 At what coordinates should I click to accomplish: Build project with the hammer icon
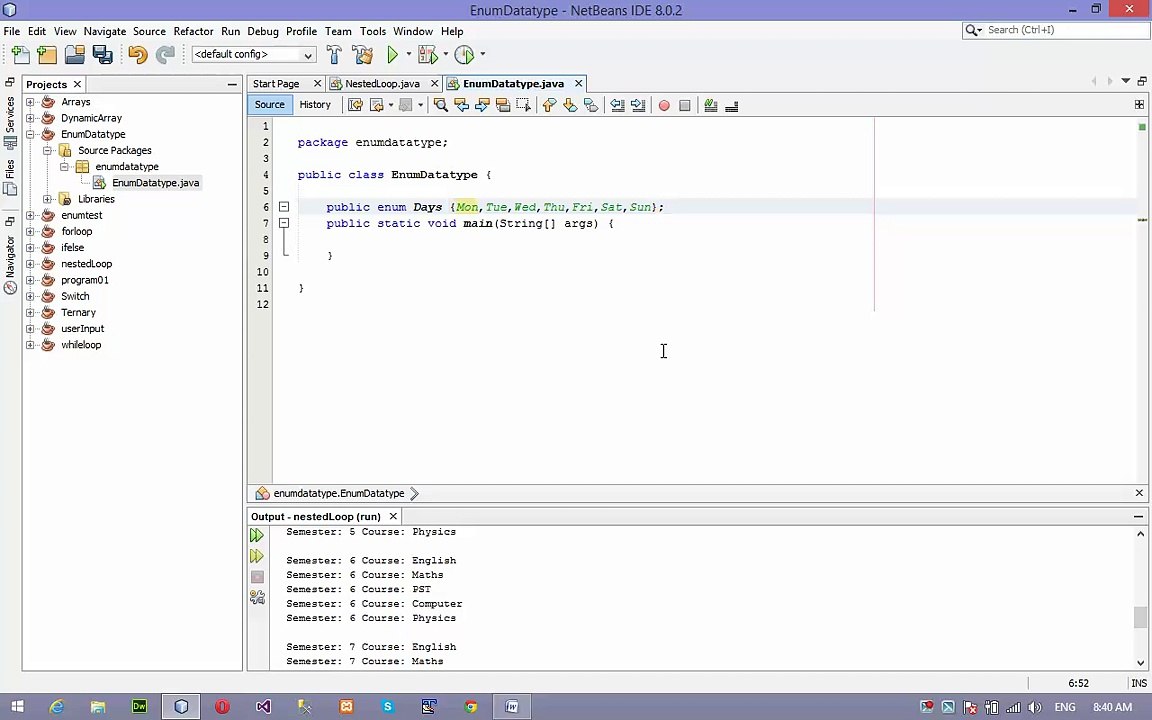334,54
